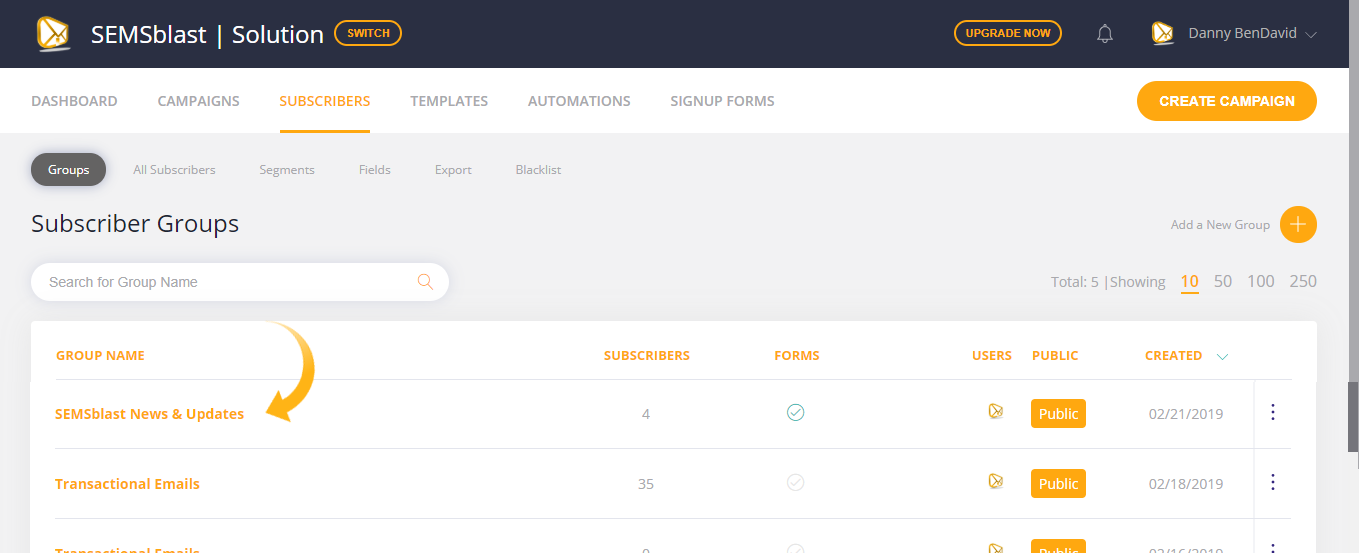The width and height of the screenshot is (1359, 553).
Task: Select the Groups sub-tab
Action: [69, 170]
